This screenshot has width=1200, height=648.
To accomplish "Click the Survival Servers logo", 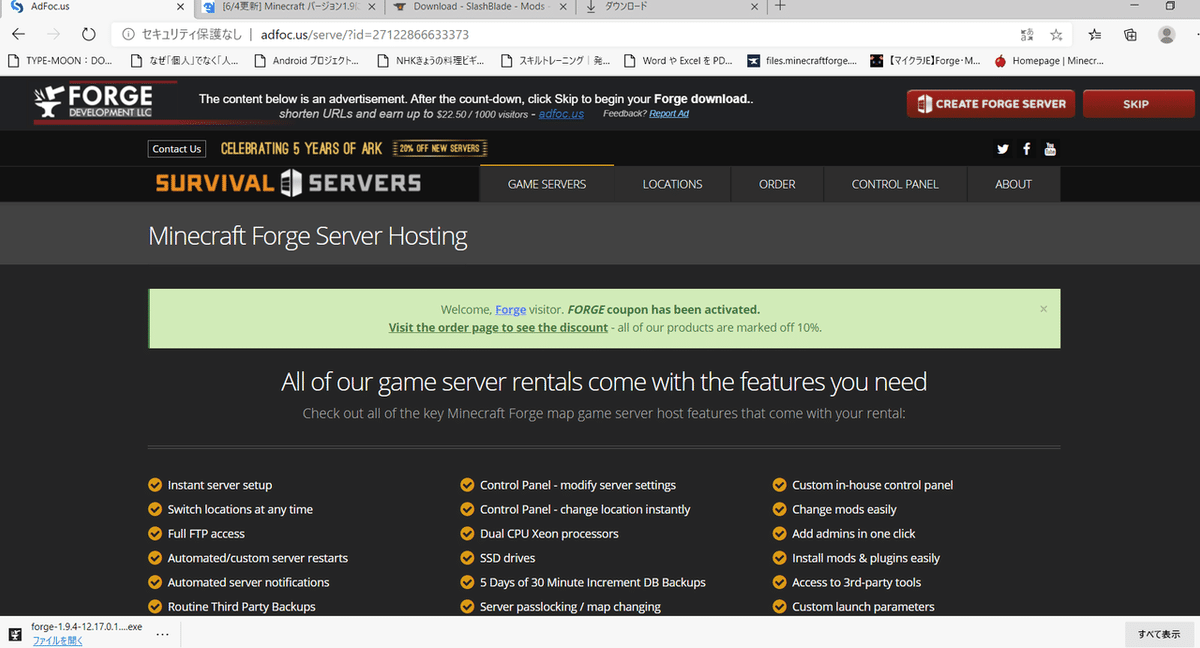I will click(288, 183).
